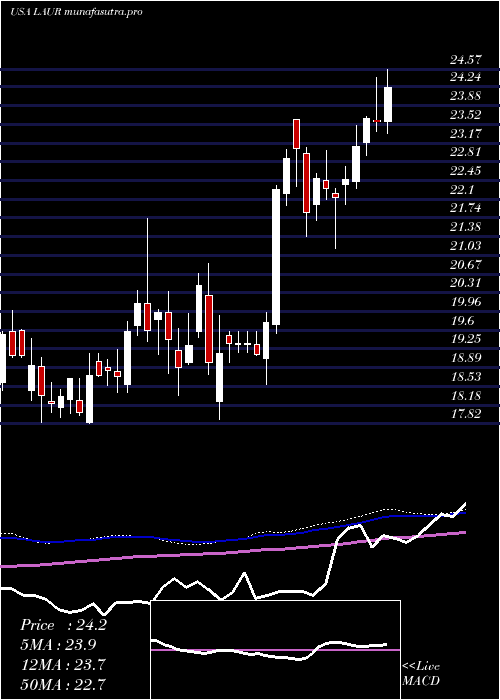Click the 12MA : 23.7 label
The image size is (500, 700).
[x=62, y=665]
